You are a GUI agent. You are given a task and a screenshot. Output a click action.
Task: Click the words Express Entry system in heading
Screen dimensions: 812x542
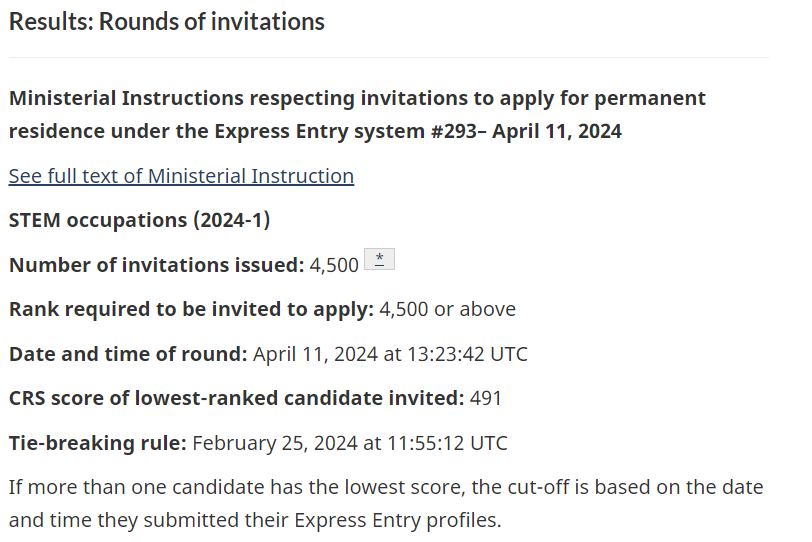click(320, 131)
